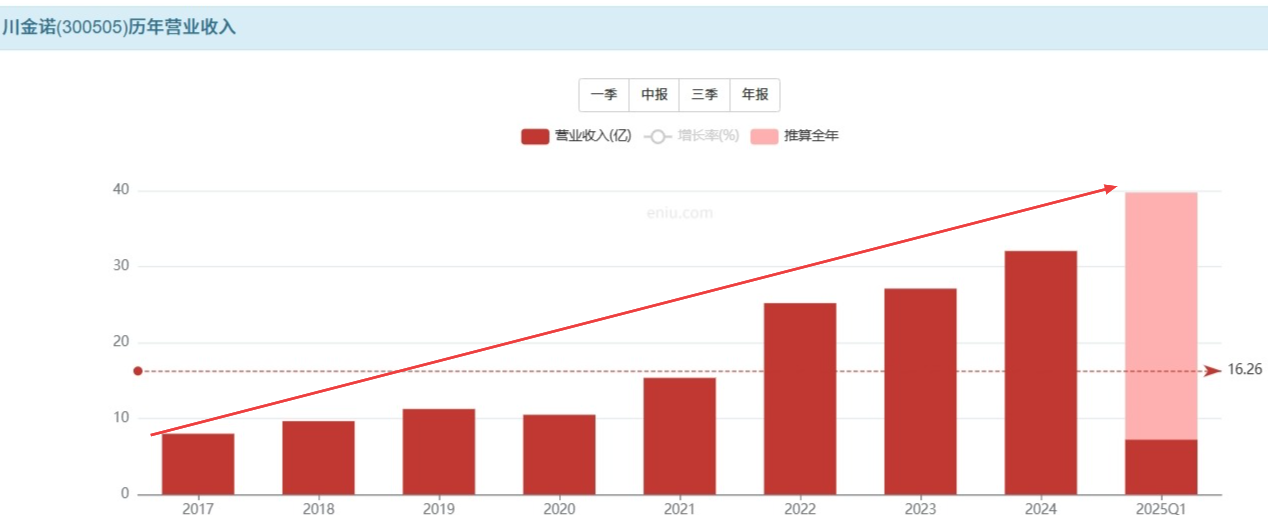Click the 2019 revenue bar
Image resolution: width=1268 pixels, height=515 pixels.
tap(439, 452)
